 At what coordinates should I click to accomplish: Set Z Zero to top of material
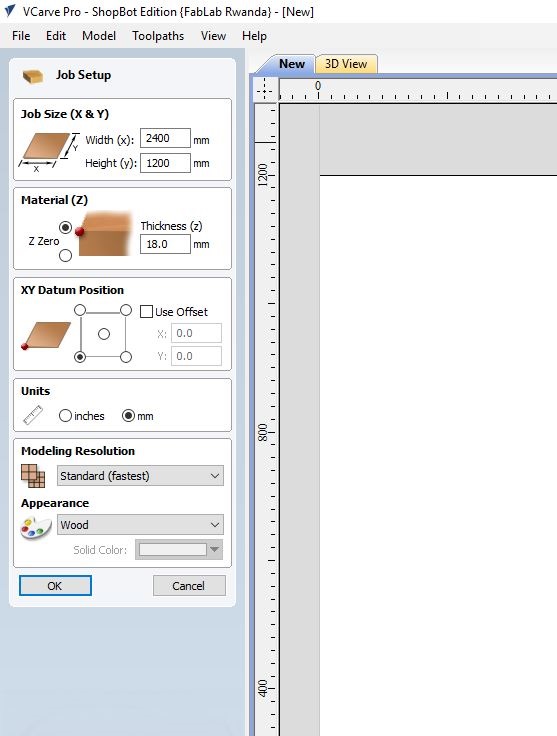click(65, 228)
